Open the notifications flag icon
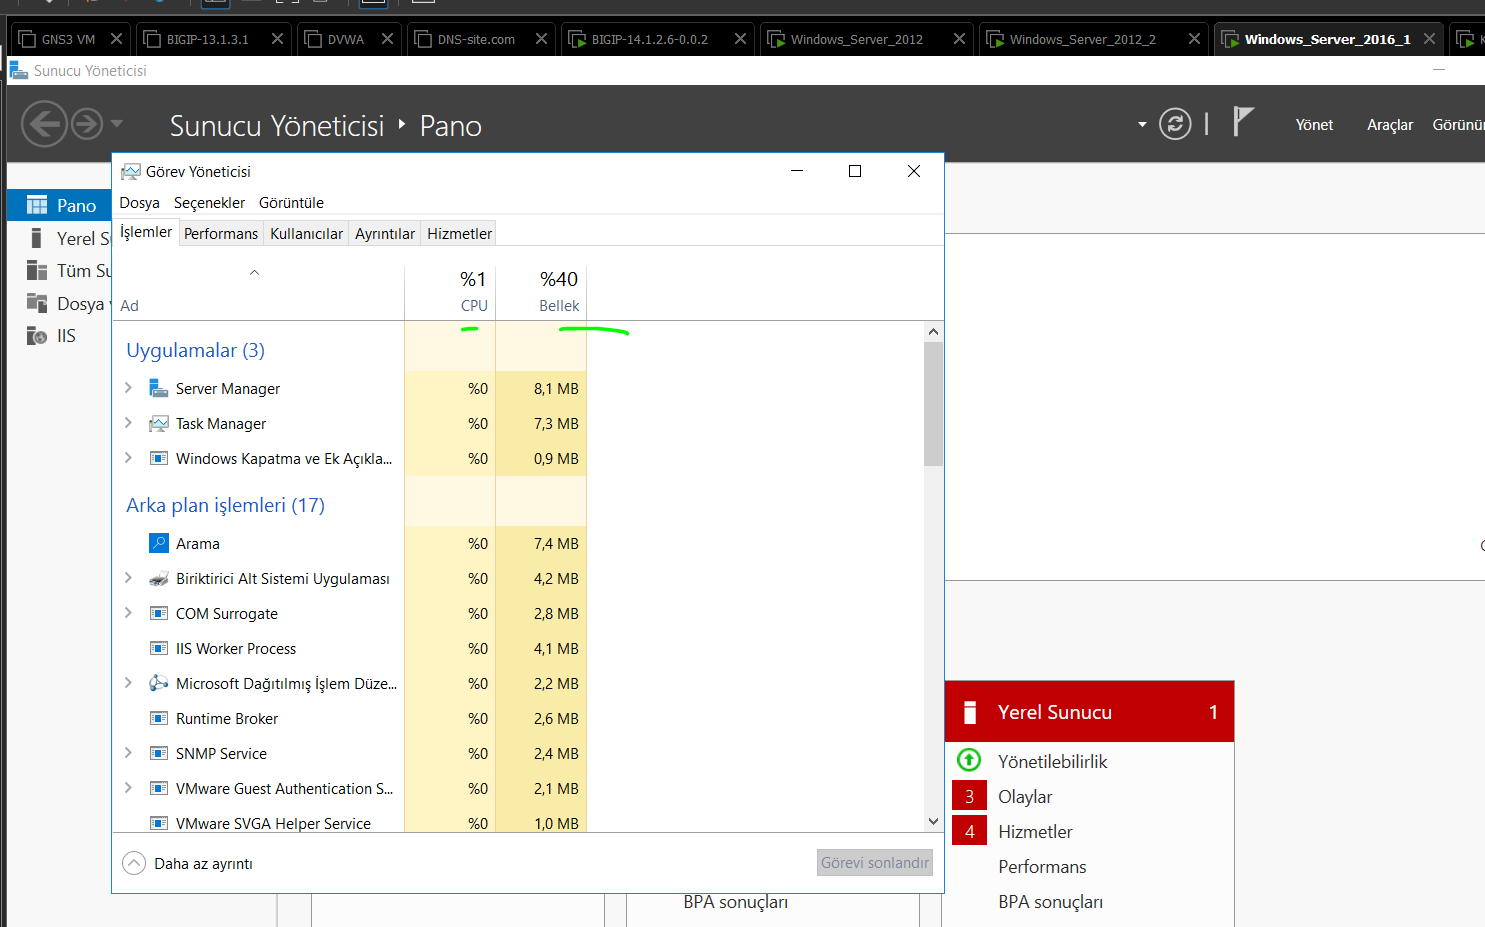 [1243, 121]
